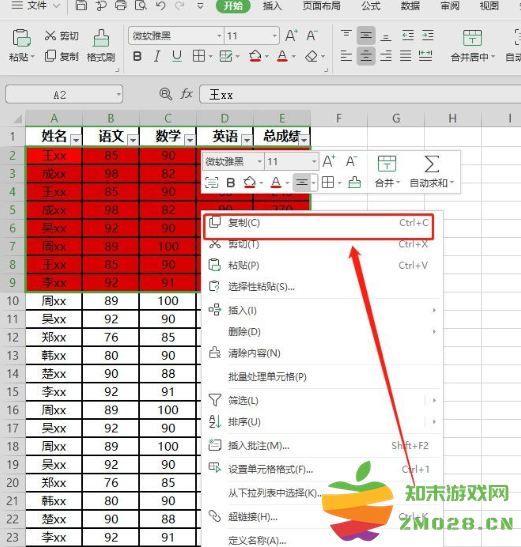Toggle top align in ribbon
Screen dimensions: 521x547
(346, 35)
